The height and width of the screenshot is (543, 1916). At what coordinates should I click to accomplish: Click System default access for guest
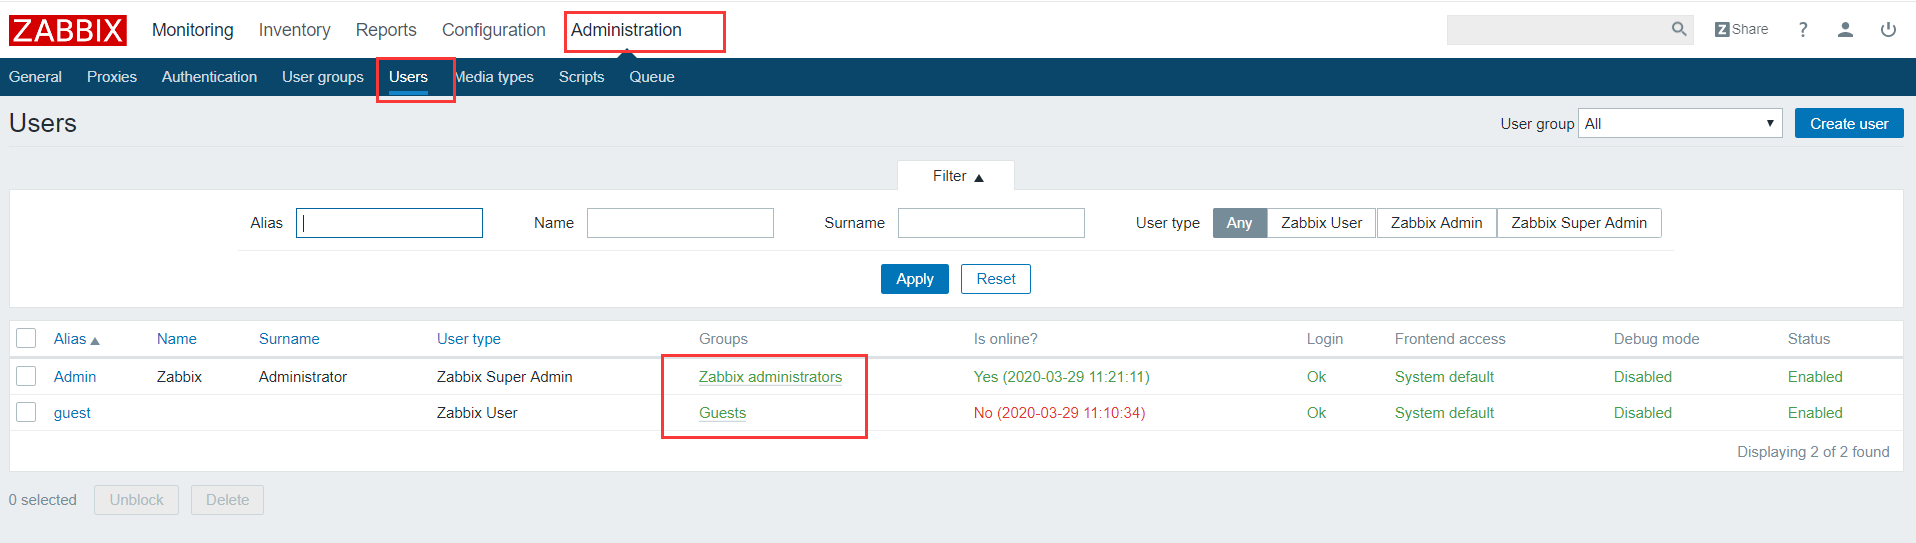click(1444, 413)
